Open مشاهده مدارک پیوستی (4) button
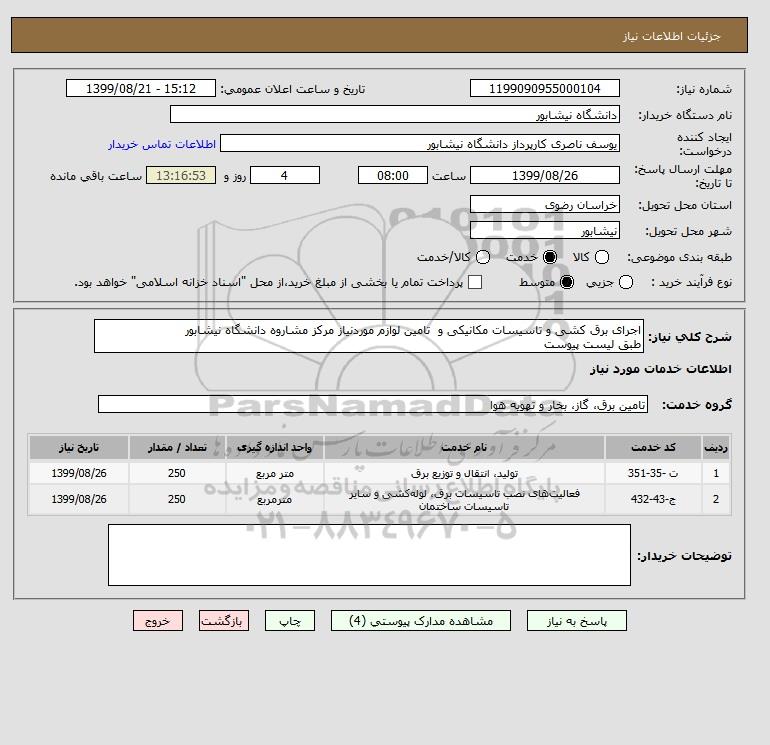The image size is (770, 745). click(x=421, y=621)
